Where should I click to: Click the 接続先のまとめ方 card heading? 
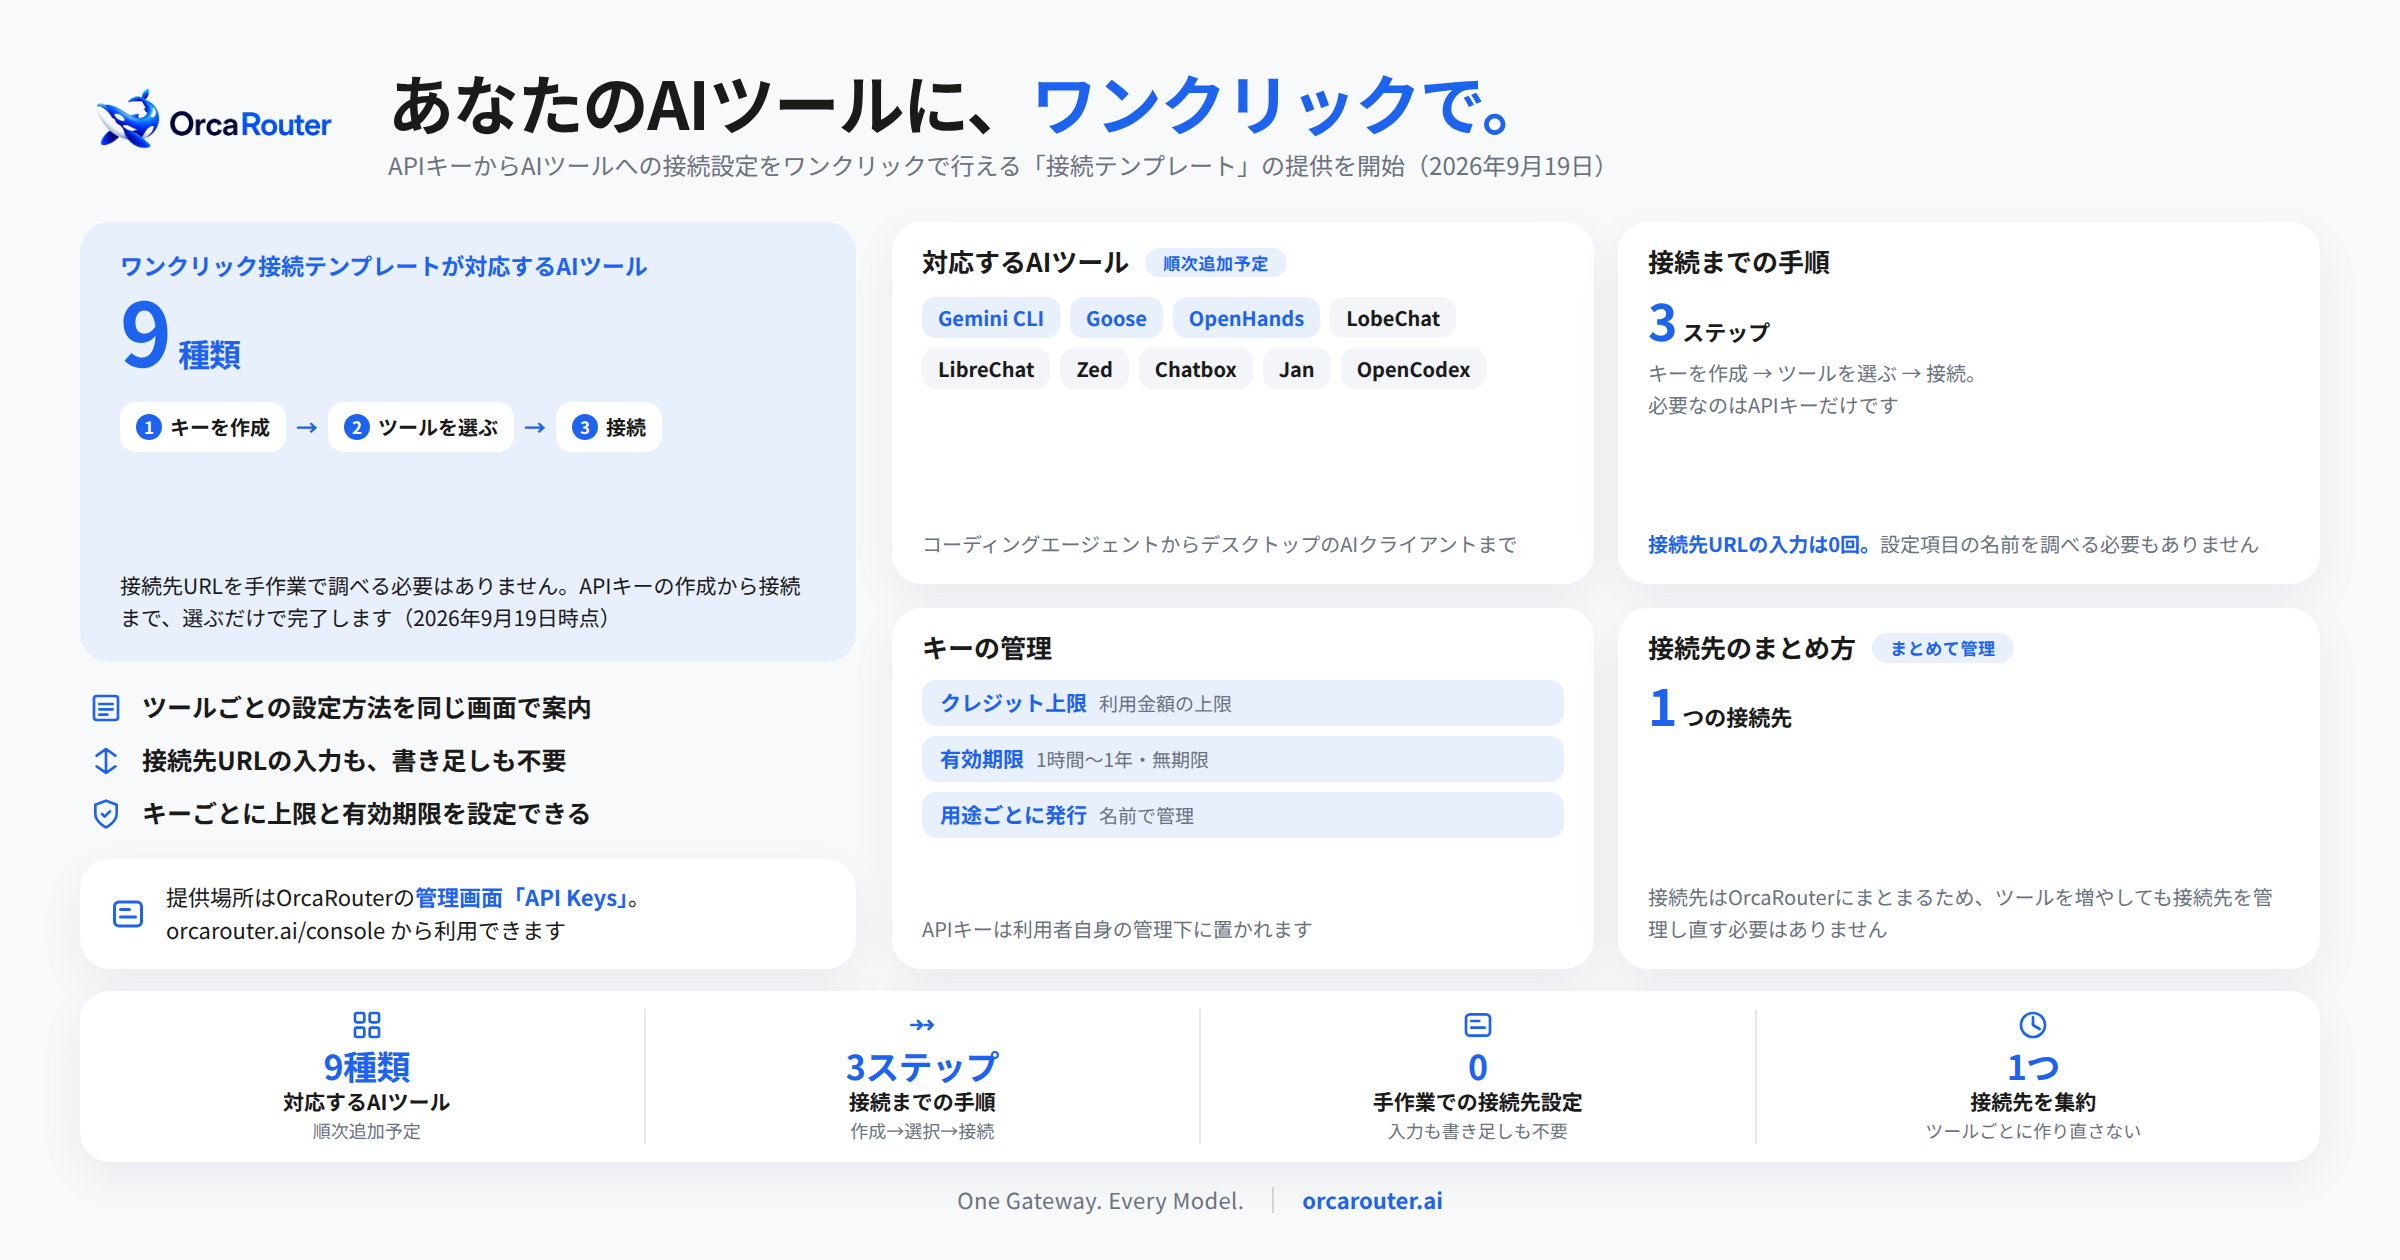click(1751, 649)
